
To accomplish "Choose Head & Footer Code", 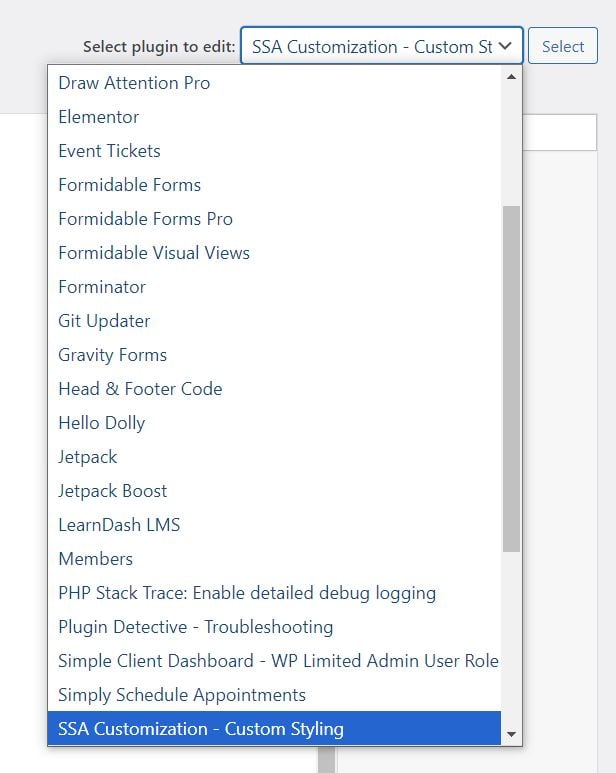I will (274, 389).
